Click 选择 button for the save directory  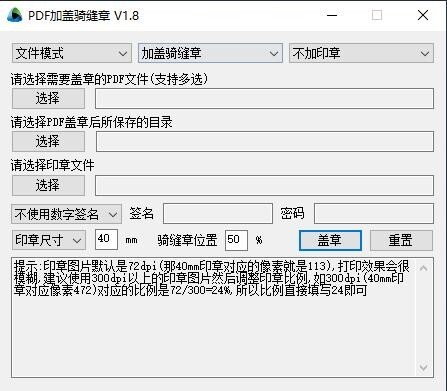coord(48,141)
